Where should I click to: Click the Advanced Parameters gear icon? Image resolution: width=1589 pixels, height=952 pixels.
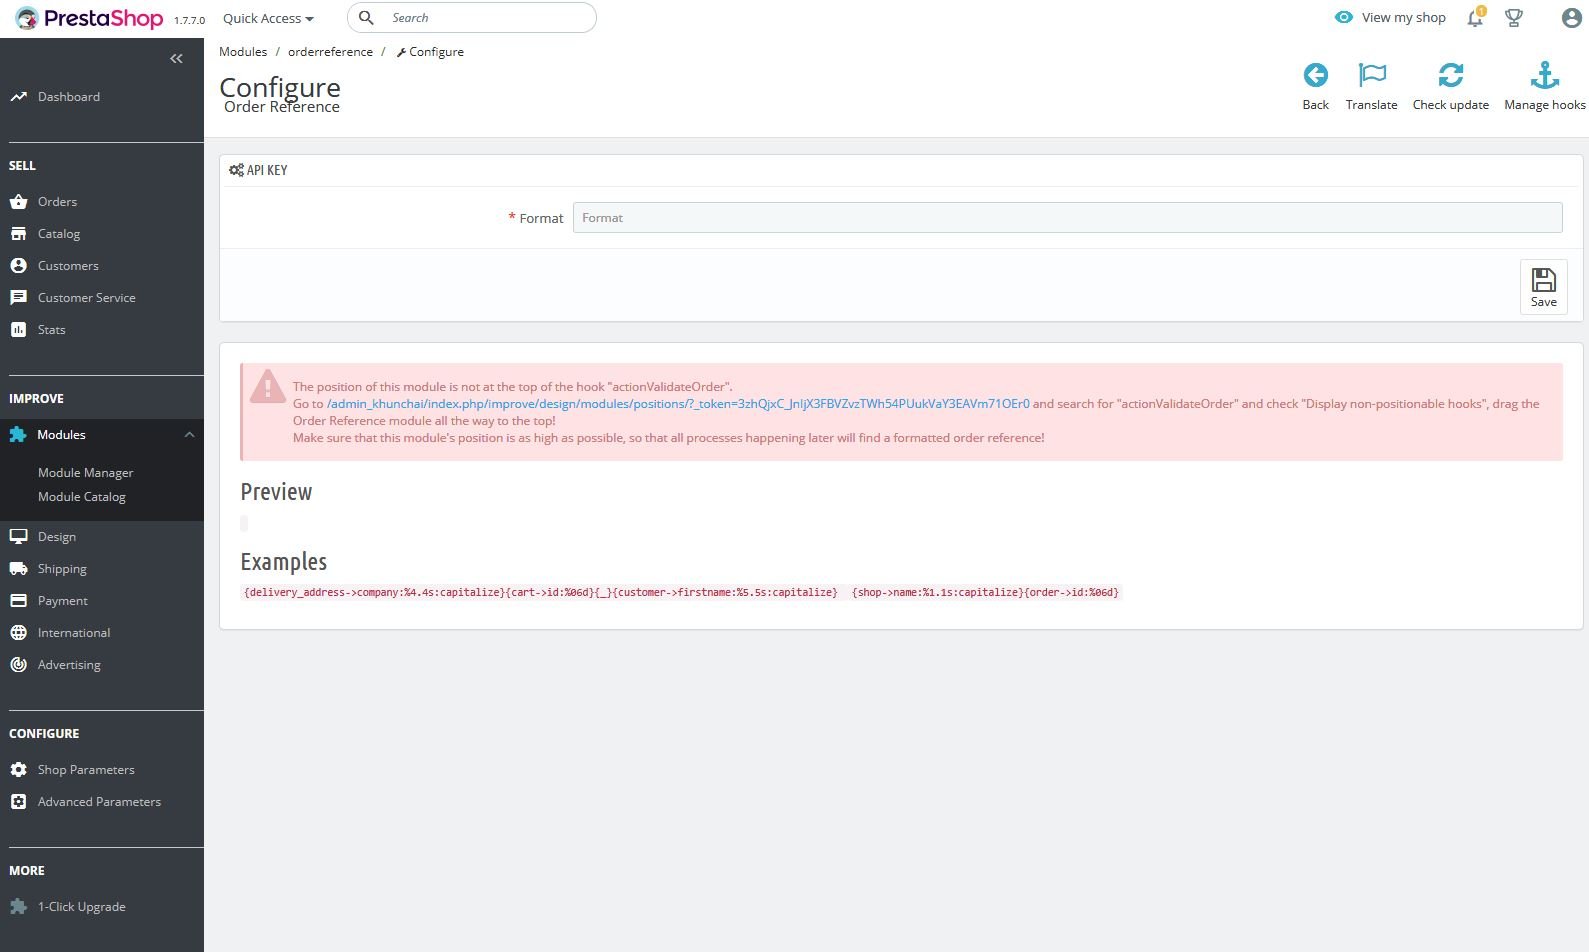(18, 802)
